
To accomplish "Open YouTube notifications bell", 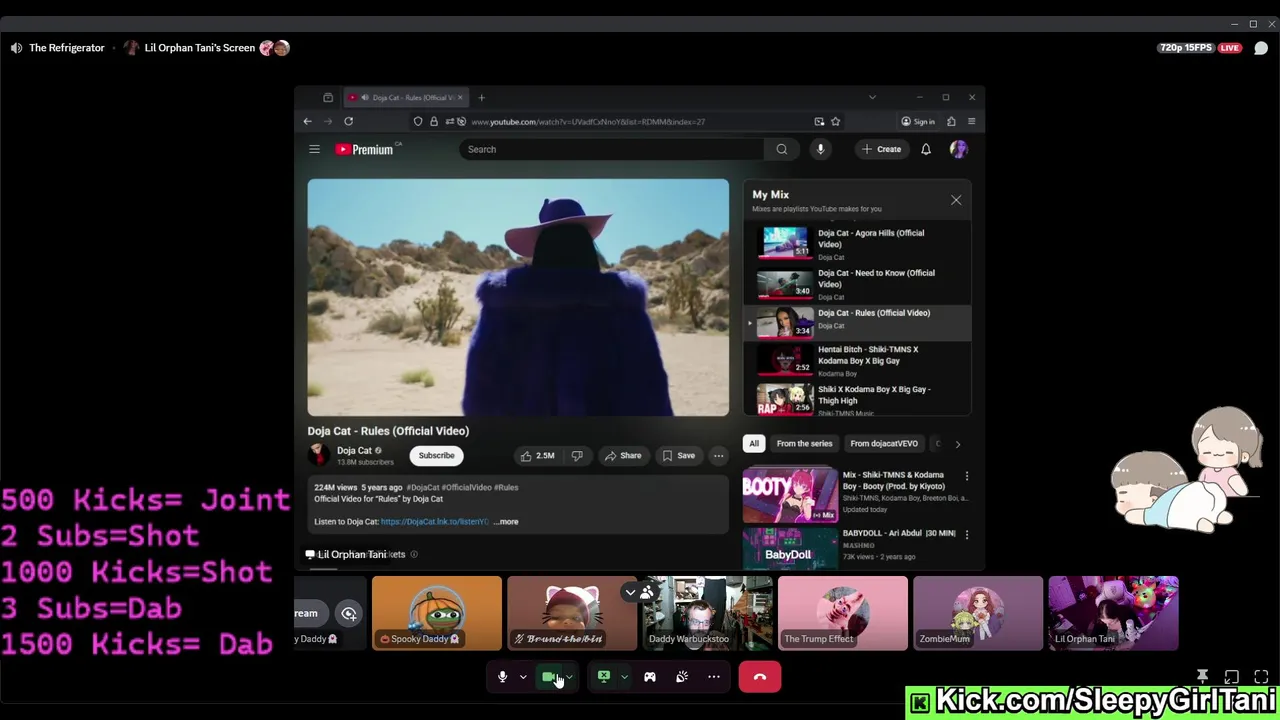I will click(x=926, y=149).
